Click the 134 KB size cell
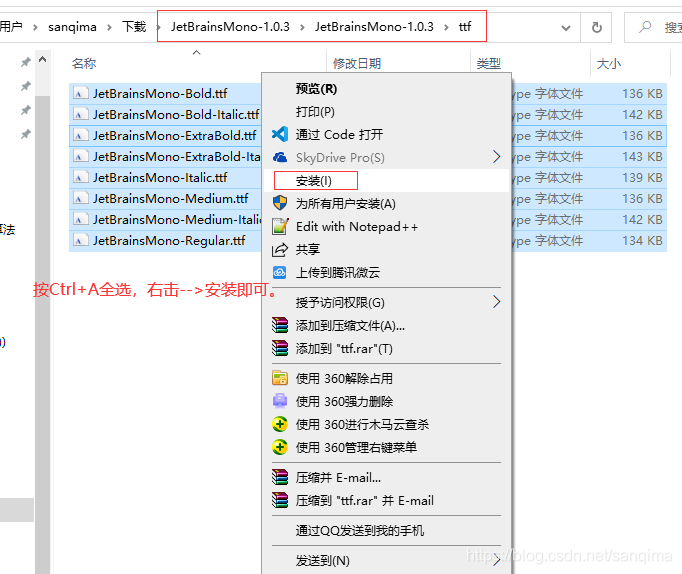Screen dimensions: 682x574 coord(642,240)
